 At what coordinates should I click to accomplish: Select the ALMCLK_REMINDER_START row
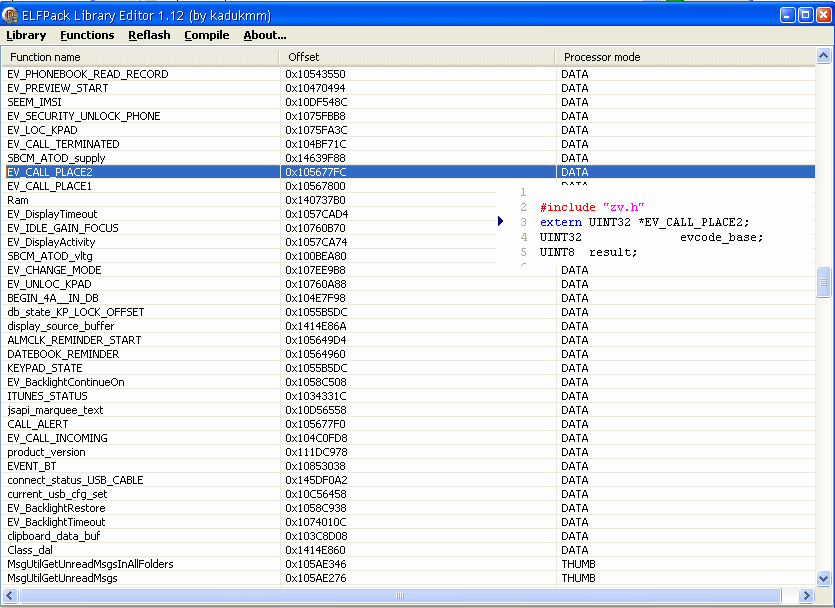[408, 340]
